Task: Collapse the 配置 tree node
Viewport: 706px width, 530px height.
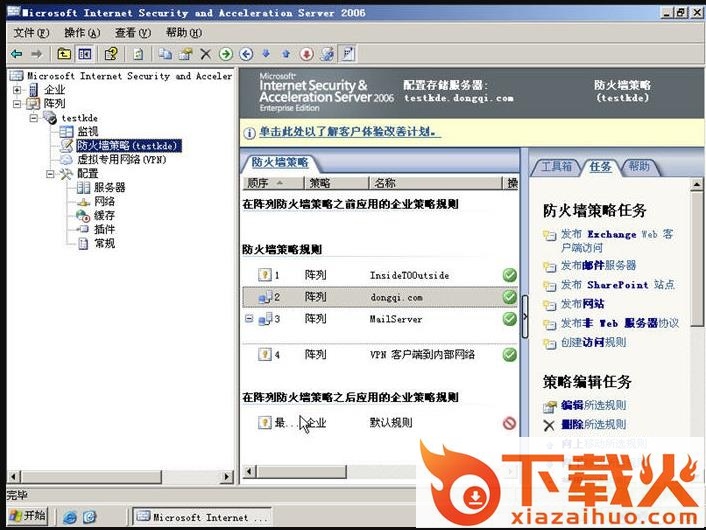Action: [50, 173]
